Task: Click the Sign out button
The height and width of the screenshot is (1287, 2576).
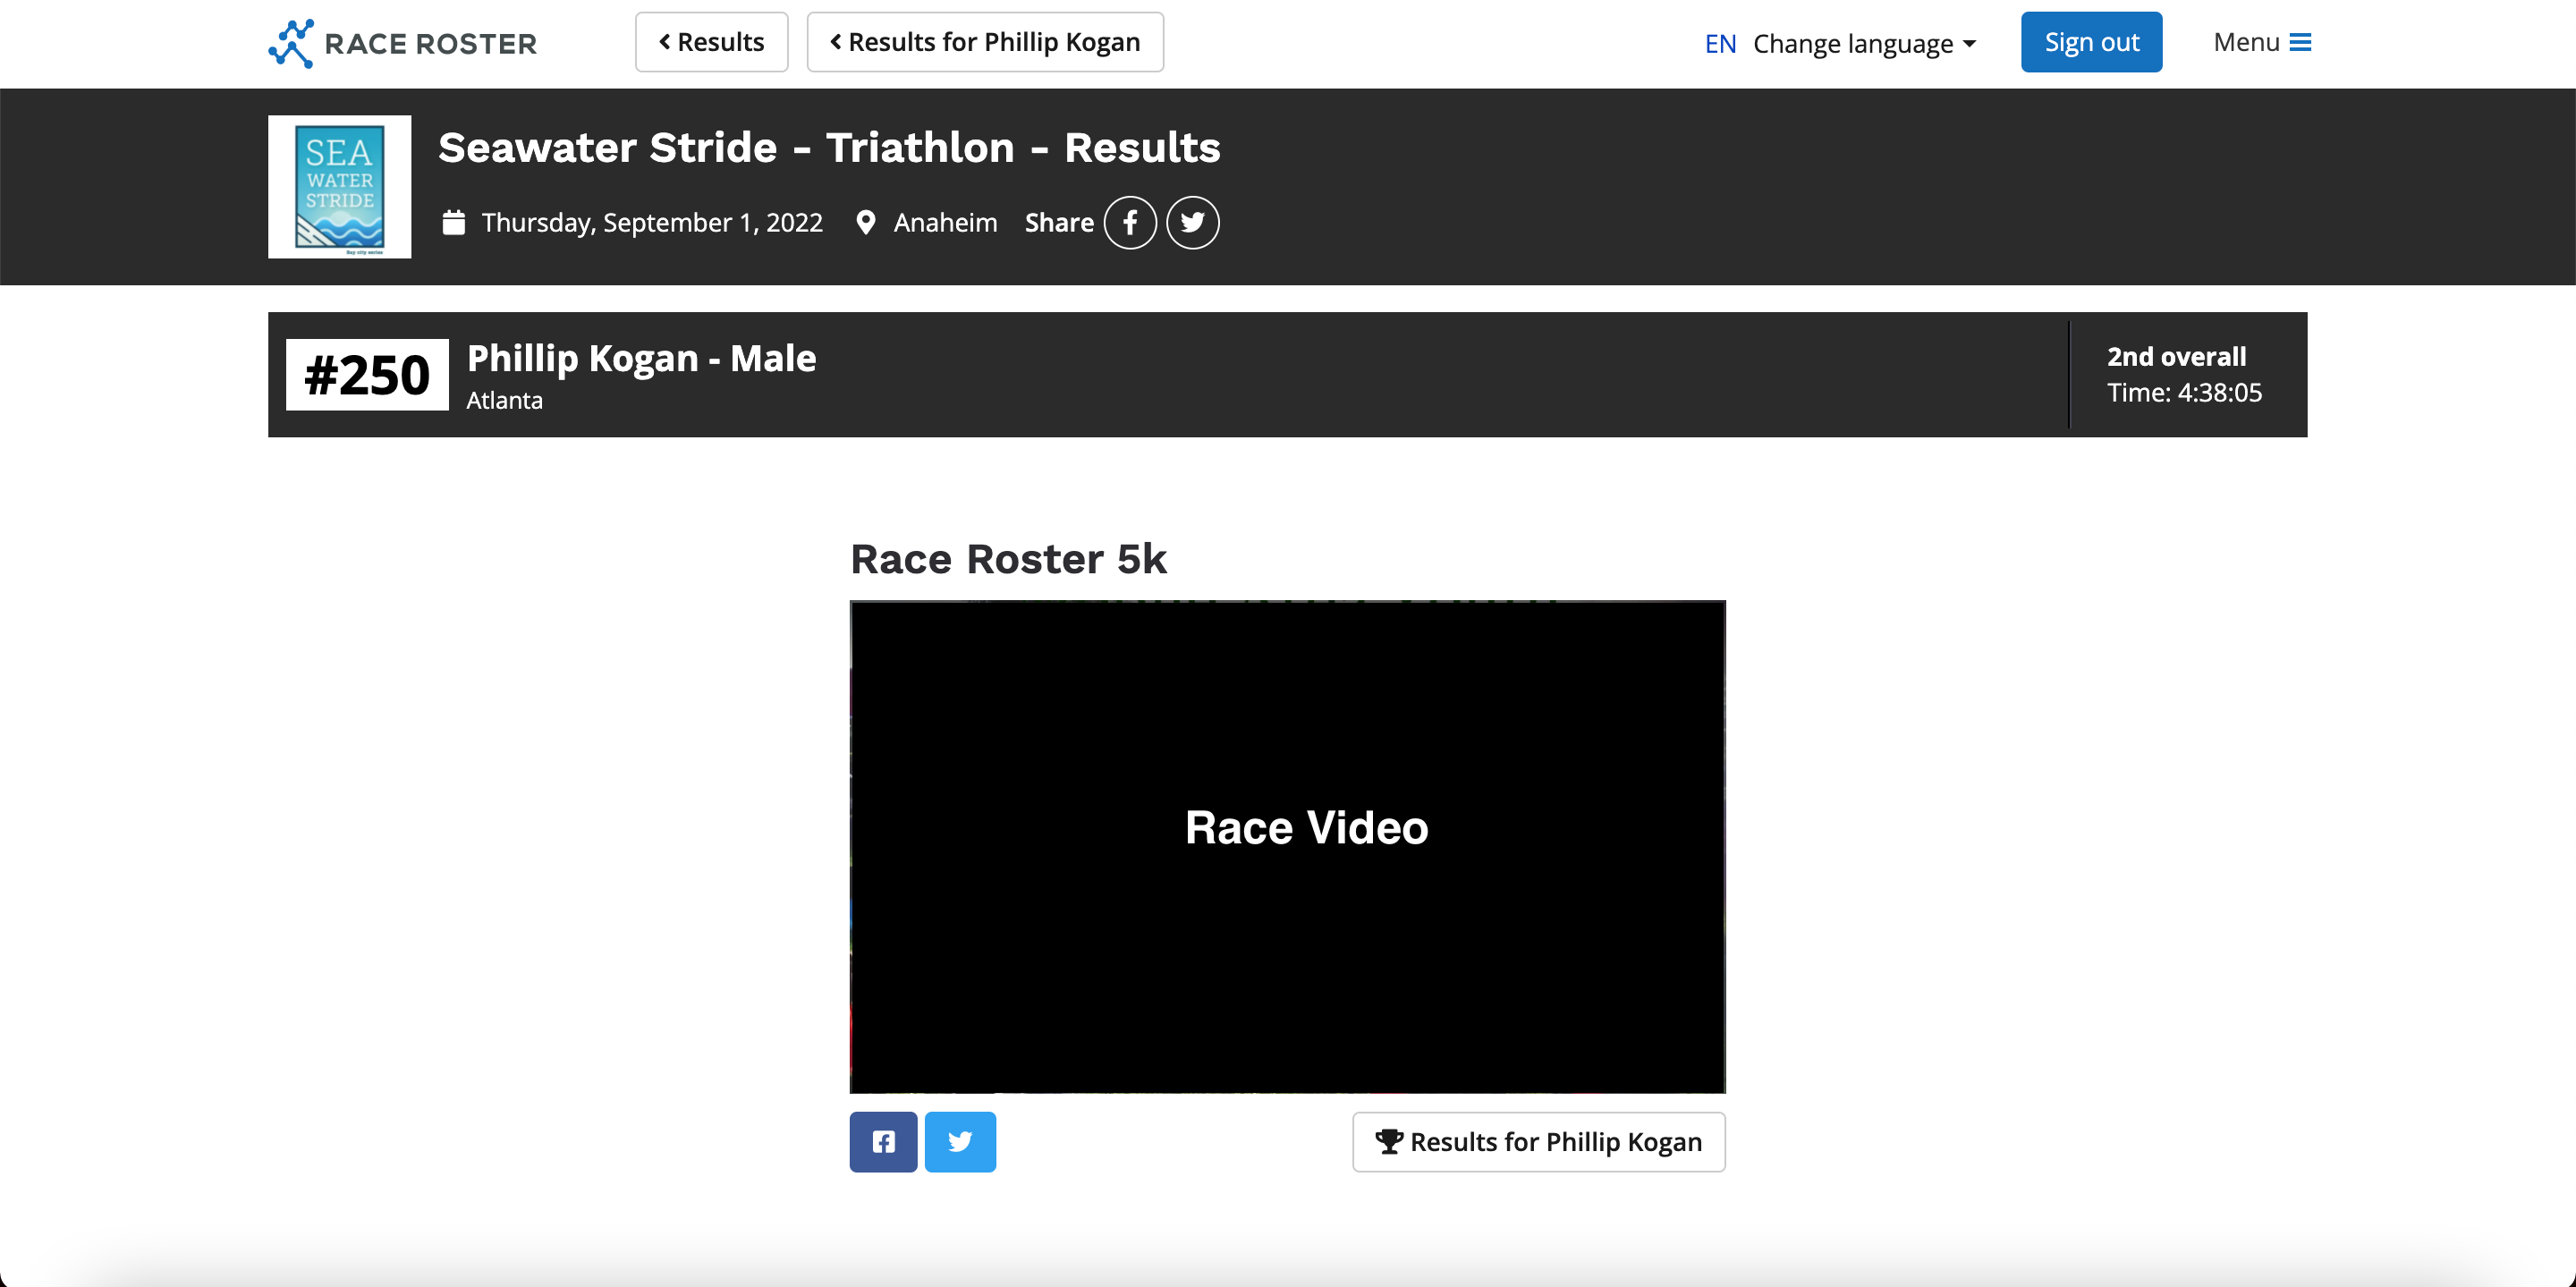Action: point(2091,42)
